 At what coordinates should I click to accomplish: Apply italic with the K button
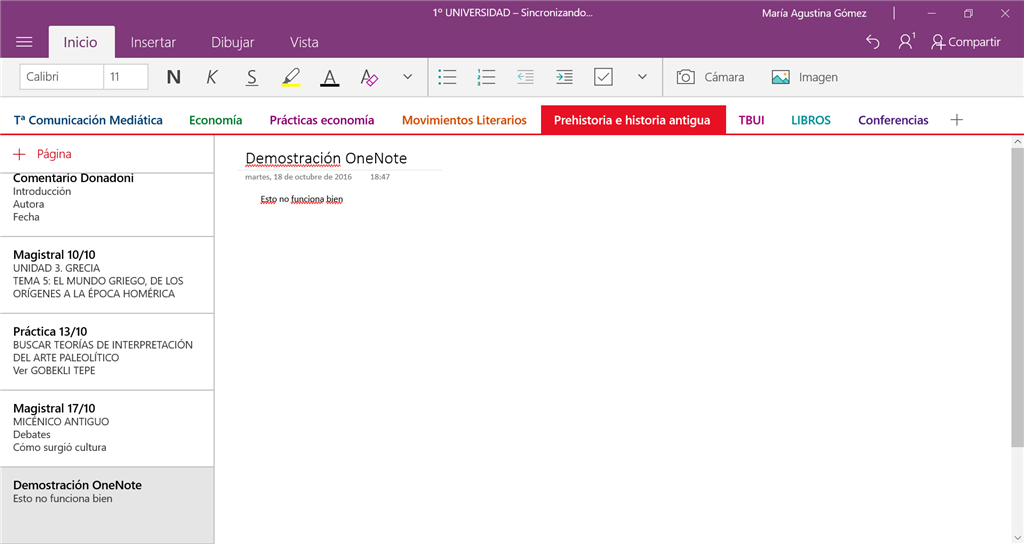point(212,77)
